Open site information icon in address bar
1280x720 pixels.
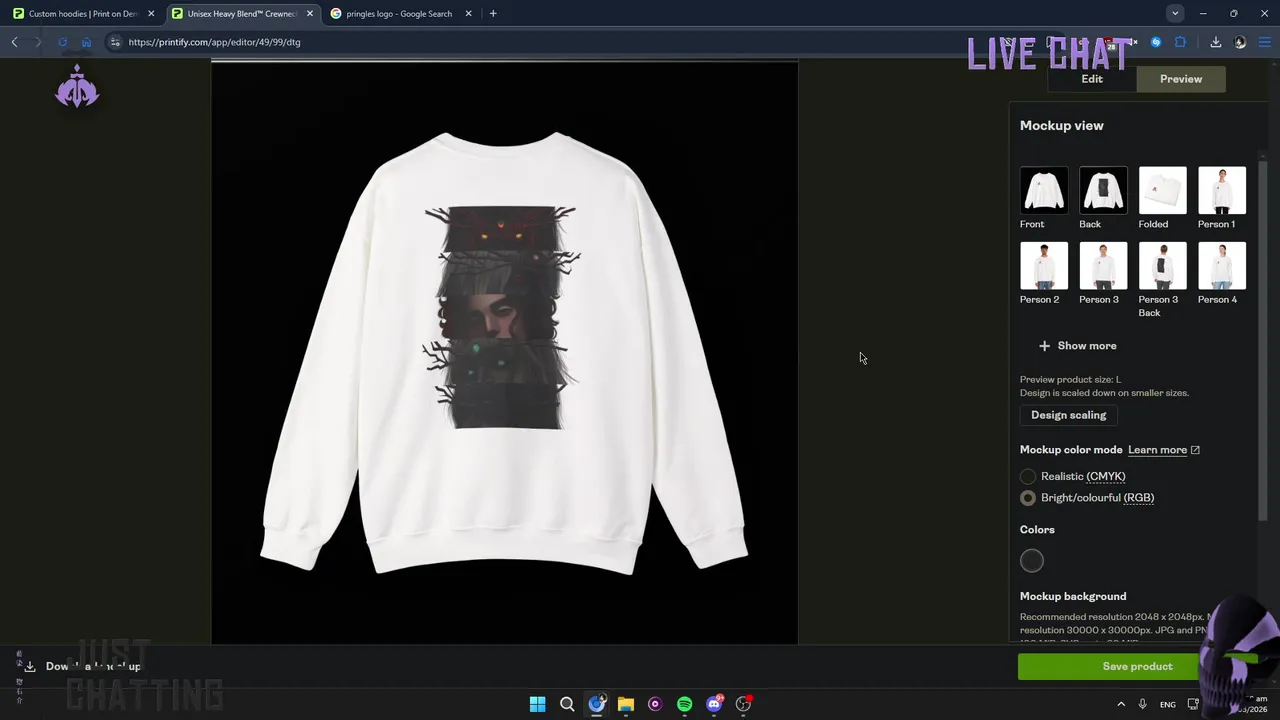[115, 42]
